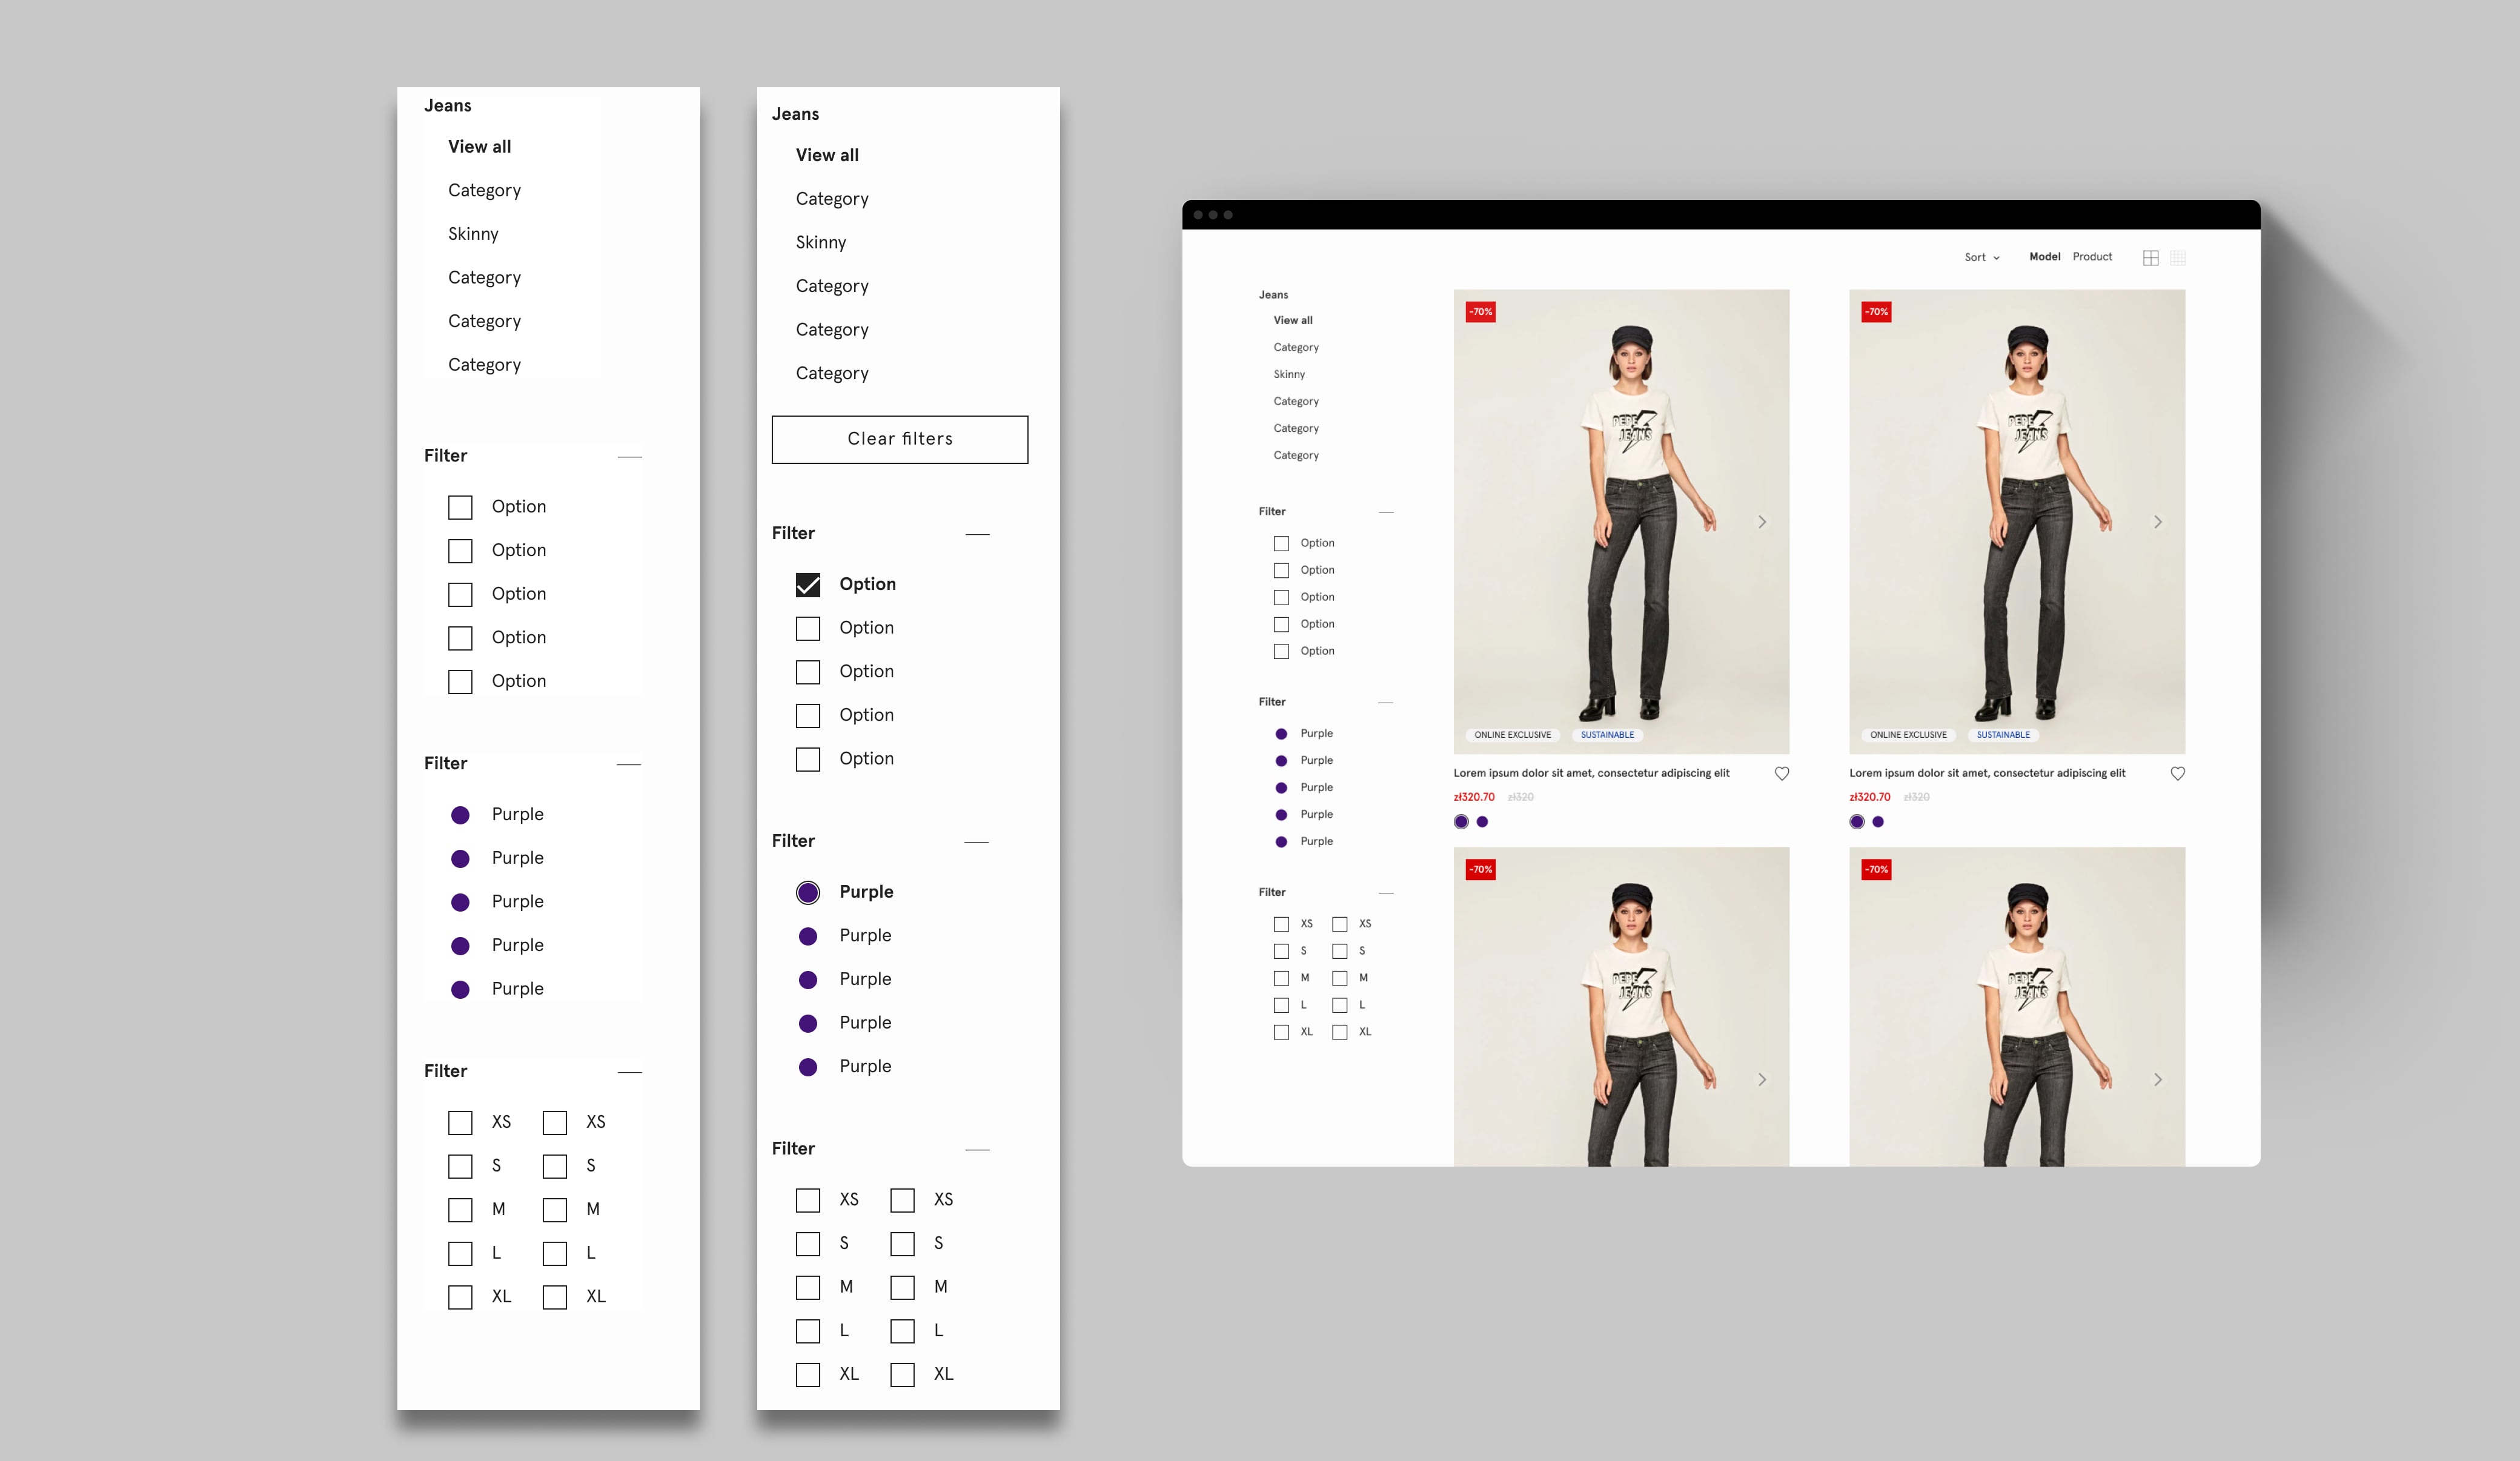
Task: Select the Model view tab
Action: (x=2044, y=257)
